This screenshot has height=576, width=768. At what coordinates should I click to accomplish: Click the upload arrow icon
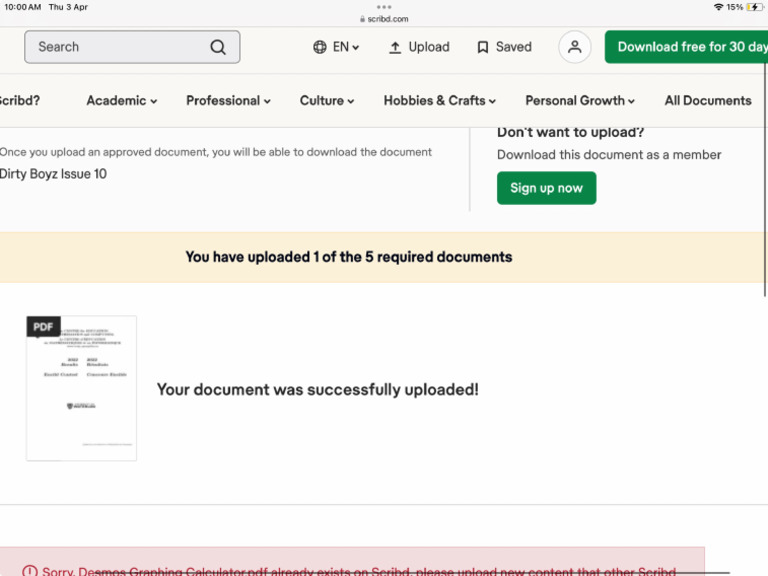click(x=395, y=48)
